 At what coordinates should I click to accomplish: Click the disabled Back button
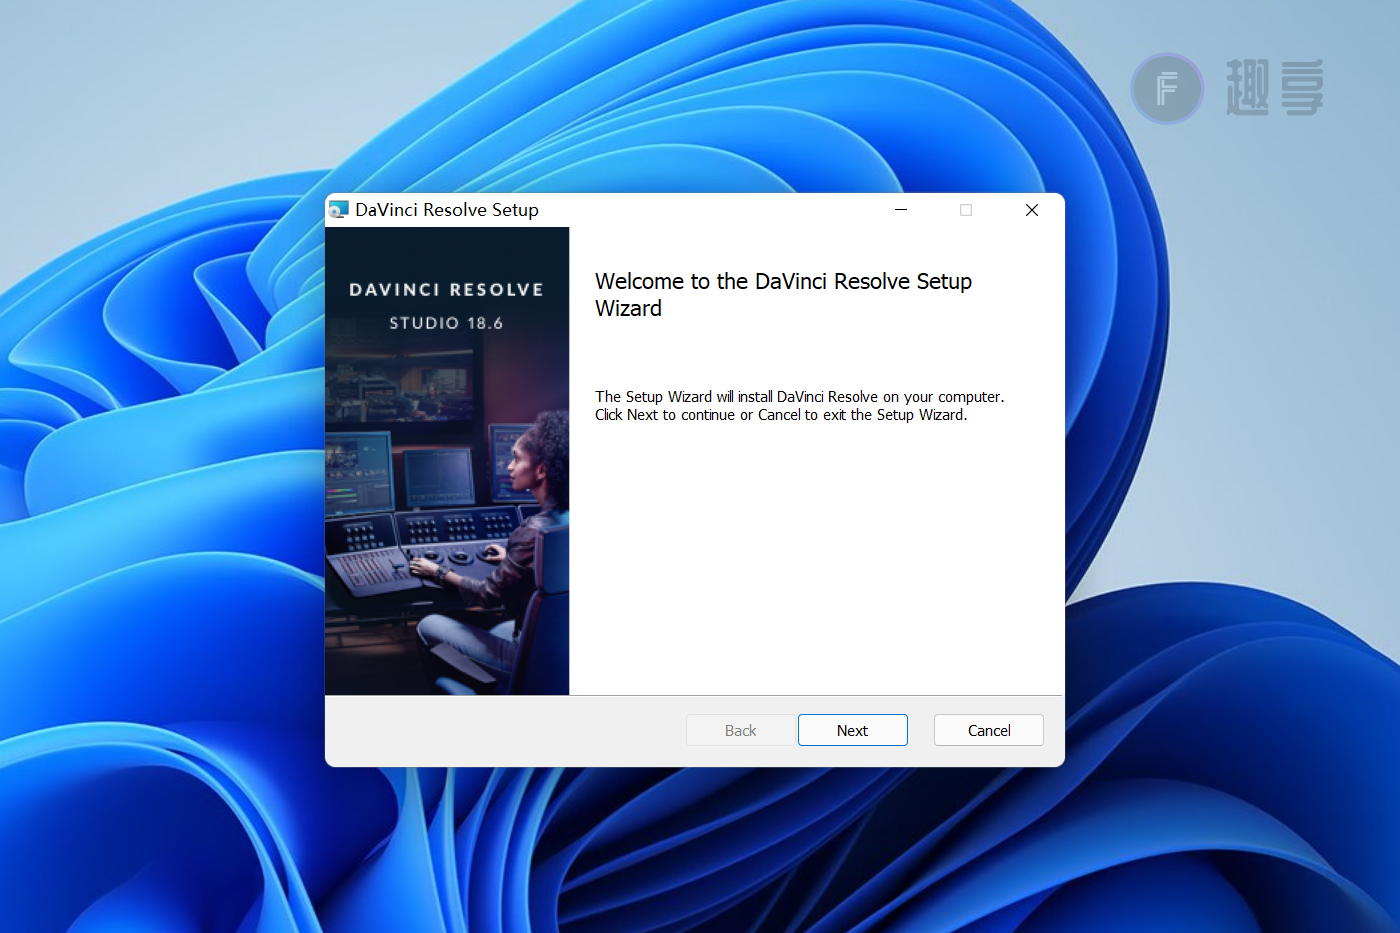click(x=740, y=730)
